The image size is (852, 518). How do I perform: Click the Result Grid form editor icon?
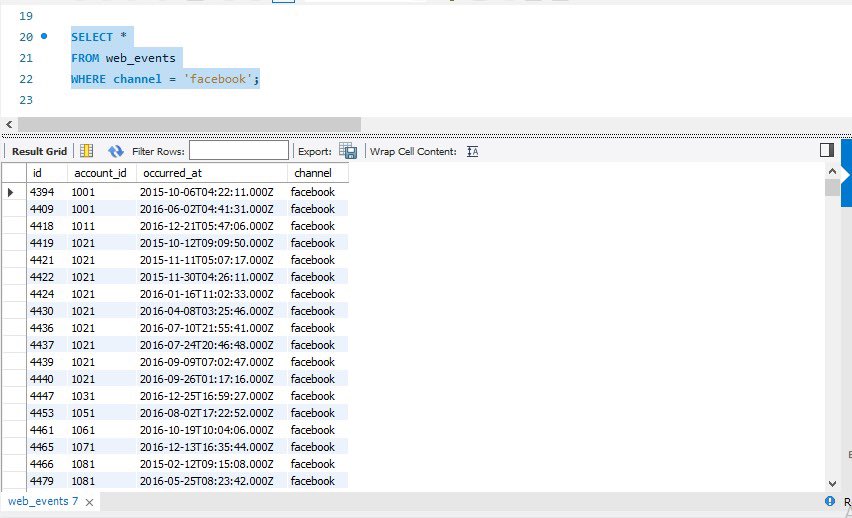[86, 151]
